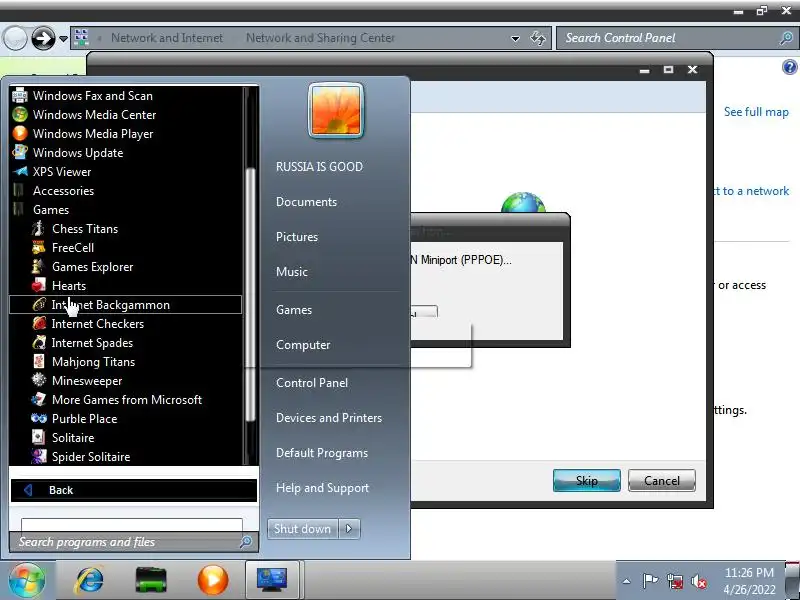Open Computer from Start menu
800x600 pixels.
(303, 345)
